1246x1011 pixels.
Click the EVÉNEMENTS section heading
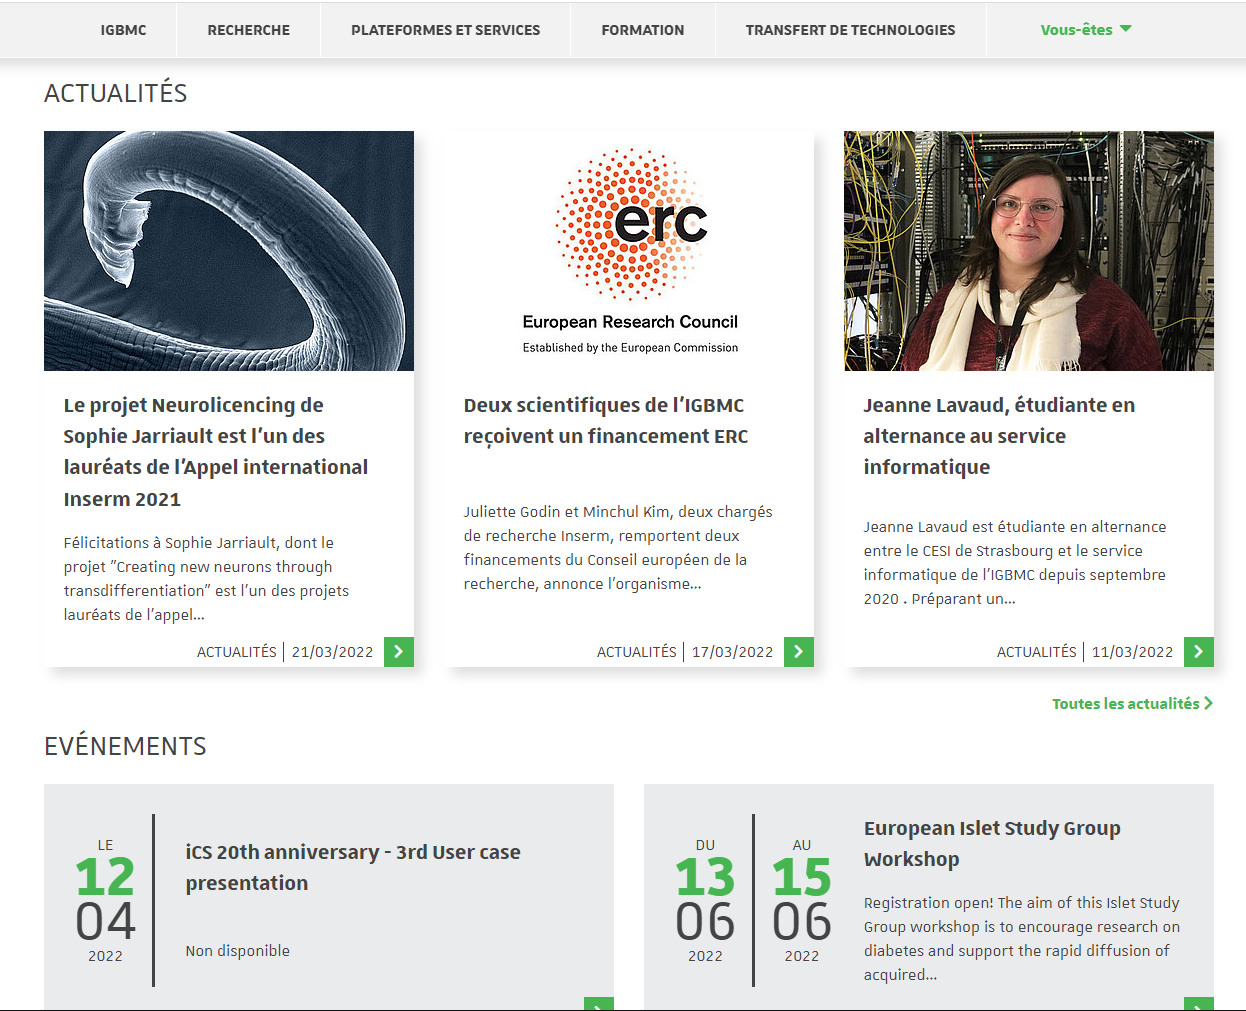coord(126,746)
